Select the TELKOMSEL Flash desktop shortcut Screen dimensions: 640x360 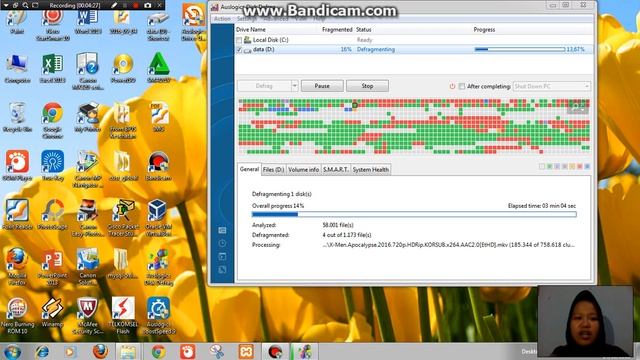point(123,315)
